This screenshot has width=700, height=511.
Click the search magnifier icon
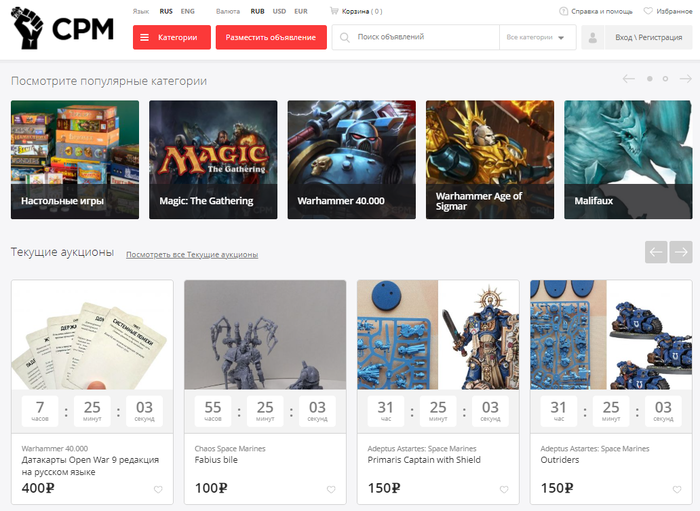point(345,37)
